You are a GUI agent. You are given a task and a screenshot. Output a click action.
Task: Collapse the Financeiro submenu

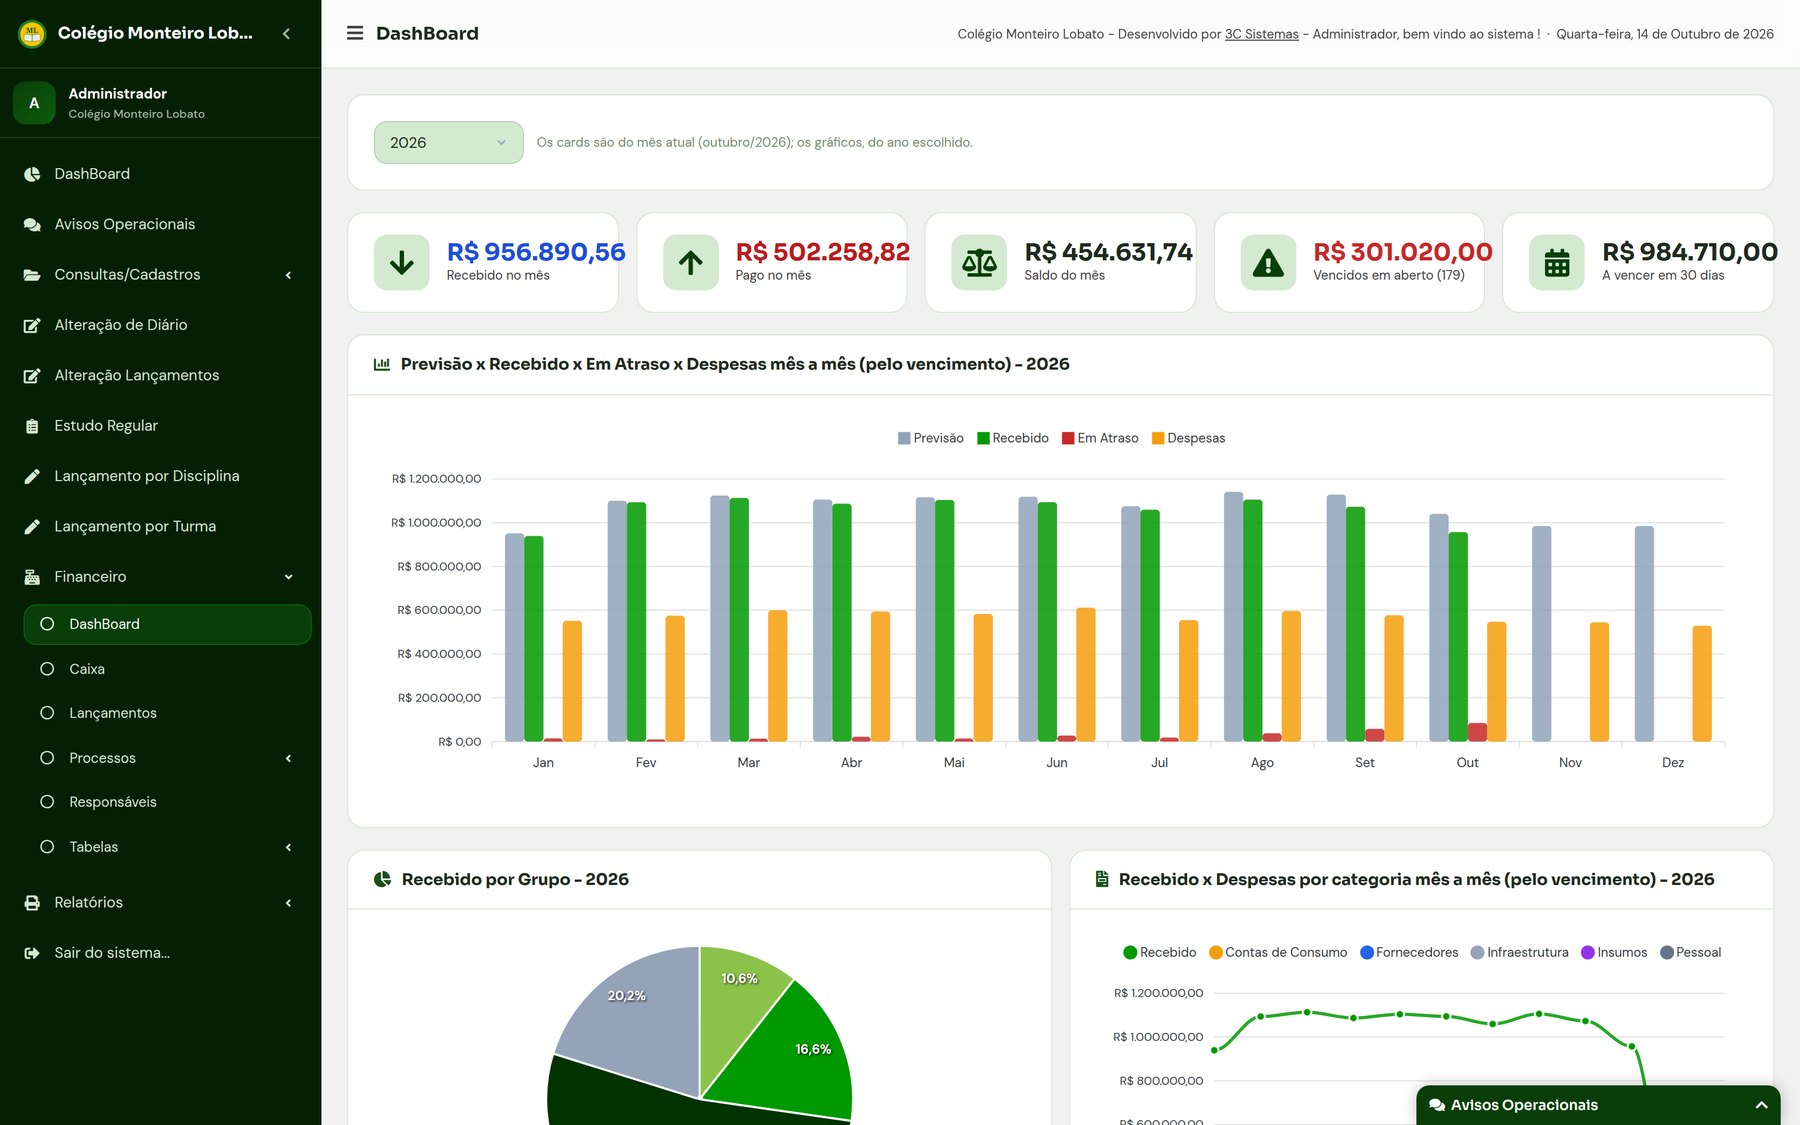(x=160, y=577)
